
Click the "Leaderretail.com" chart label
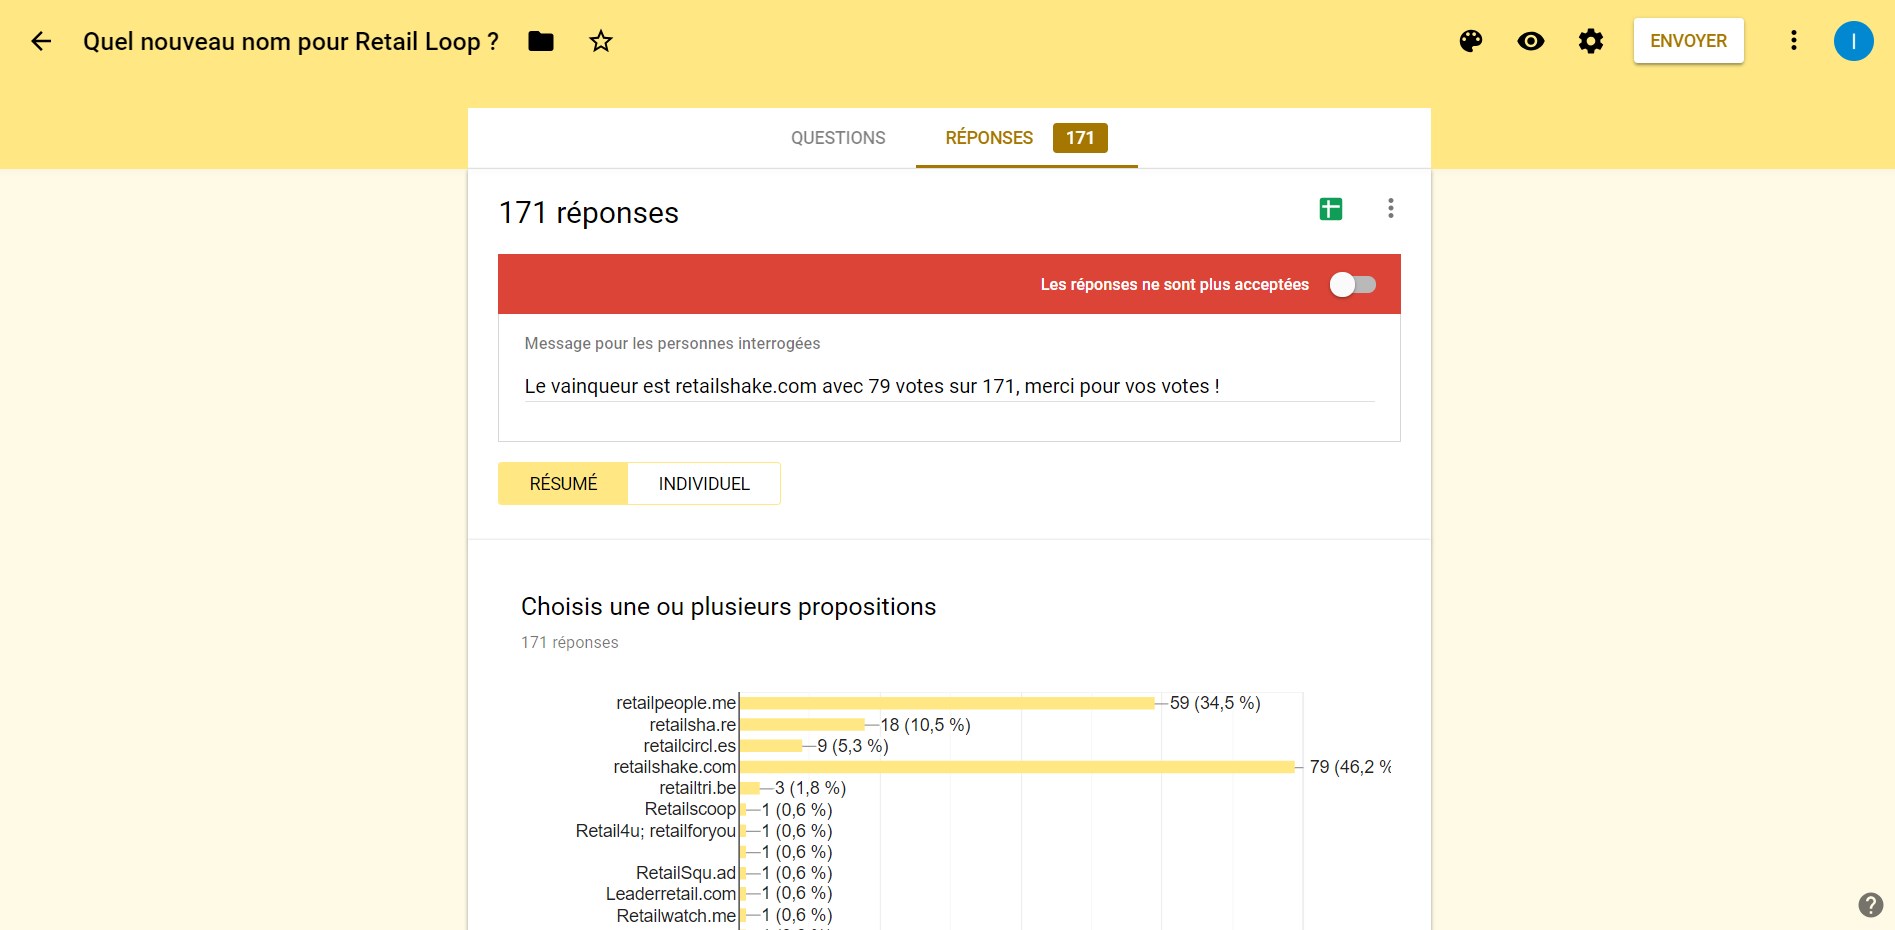point(671,894)
